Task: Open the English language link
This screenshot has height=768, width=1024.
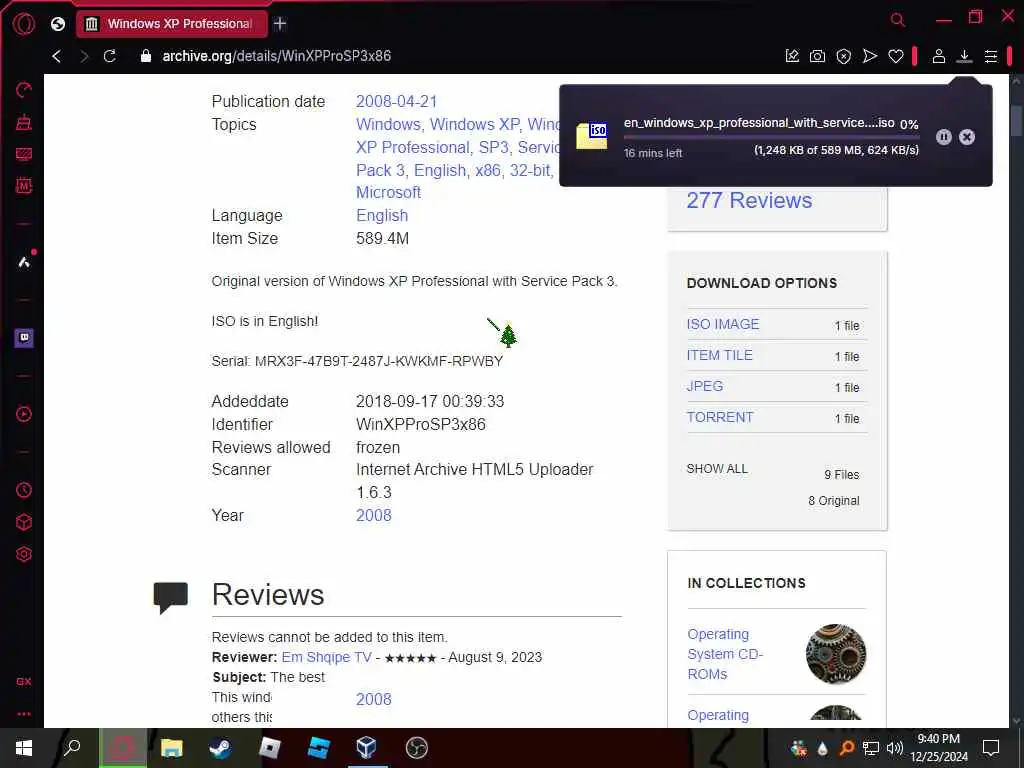Action: click(x=382, y=216)
